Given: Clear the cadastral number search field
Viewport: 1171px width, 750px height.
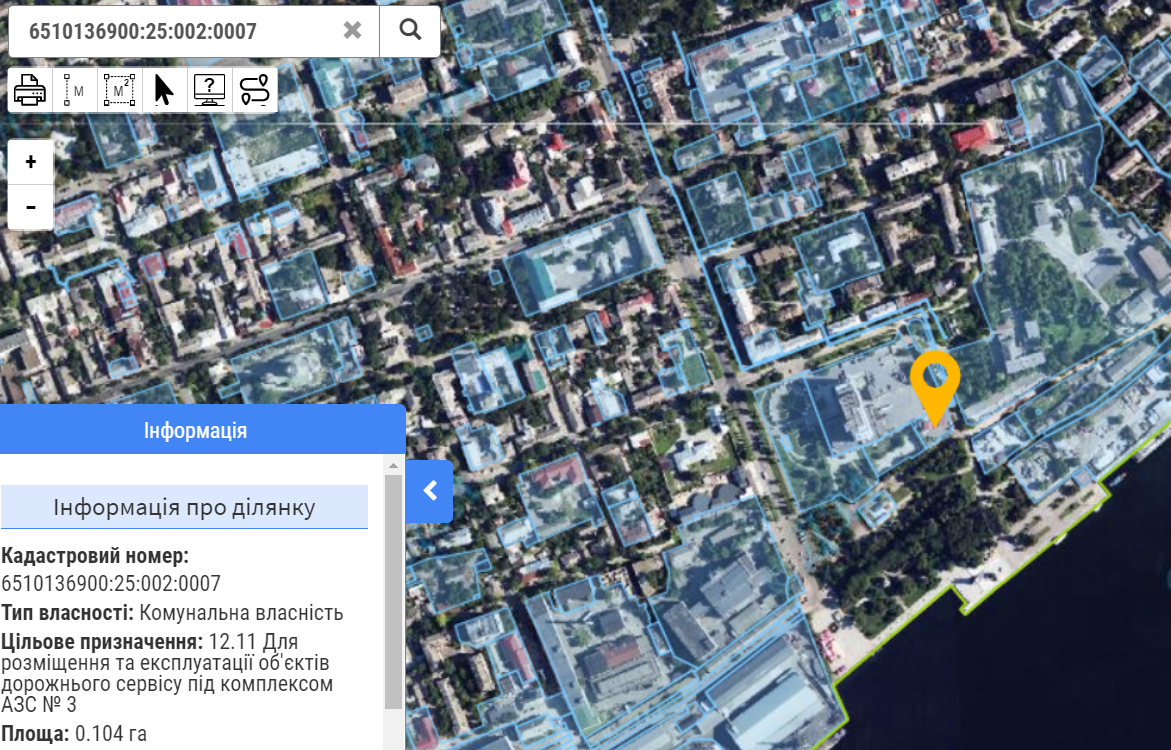Looking at the screenshot, I should [x=352, y=30].
